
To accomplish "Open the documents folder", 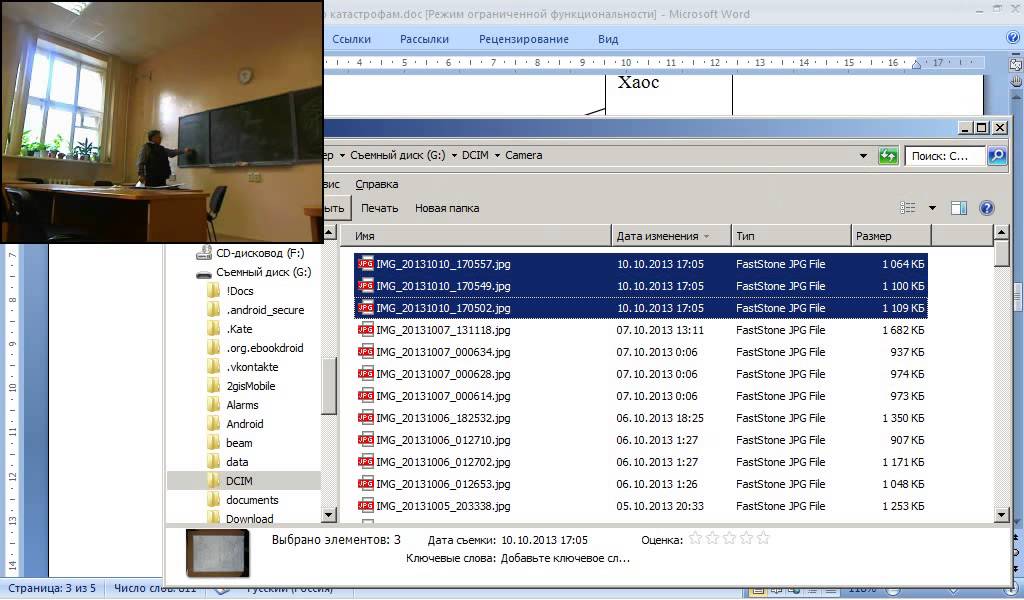I will point(252,499).
